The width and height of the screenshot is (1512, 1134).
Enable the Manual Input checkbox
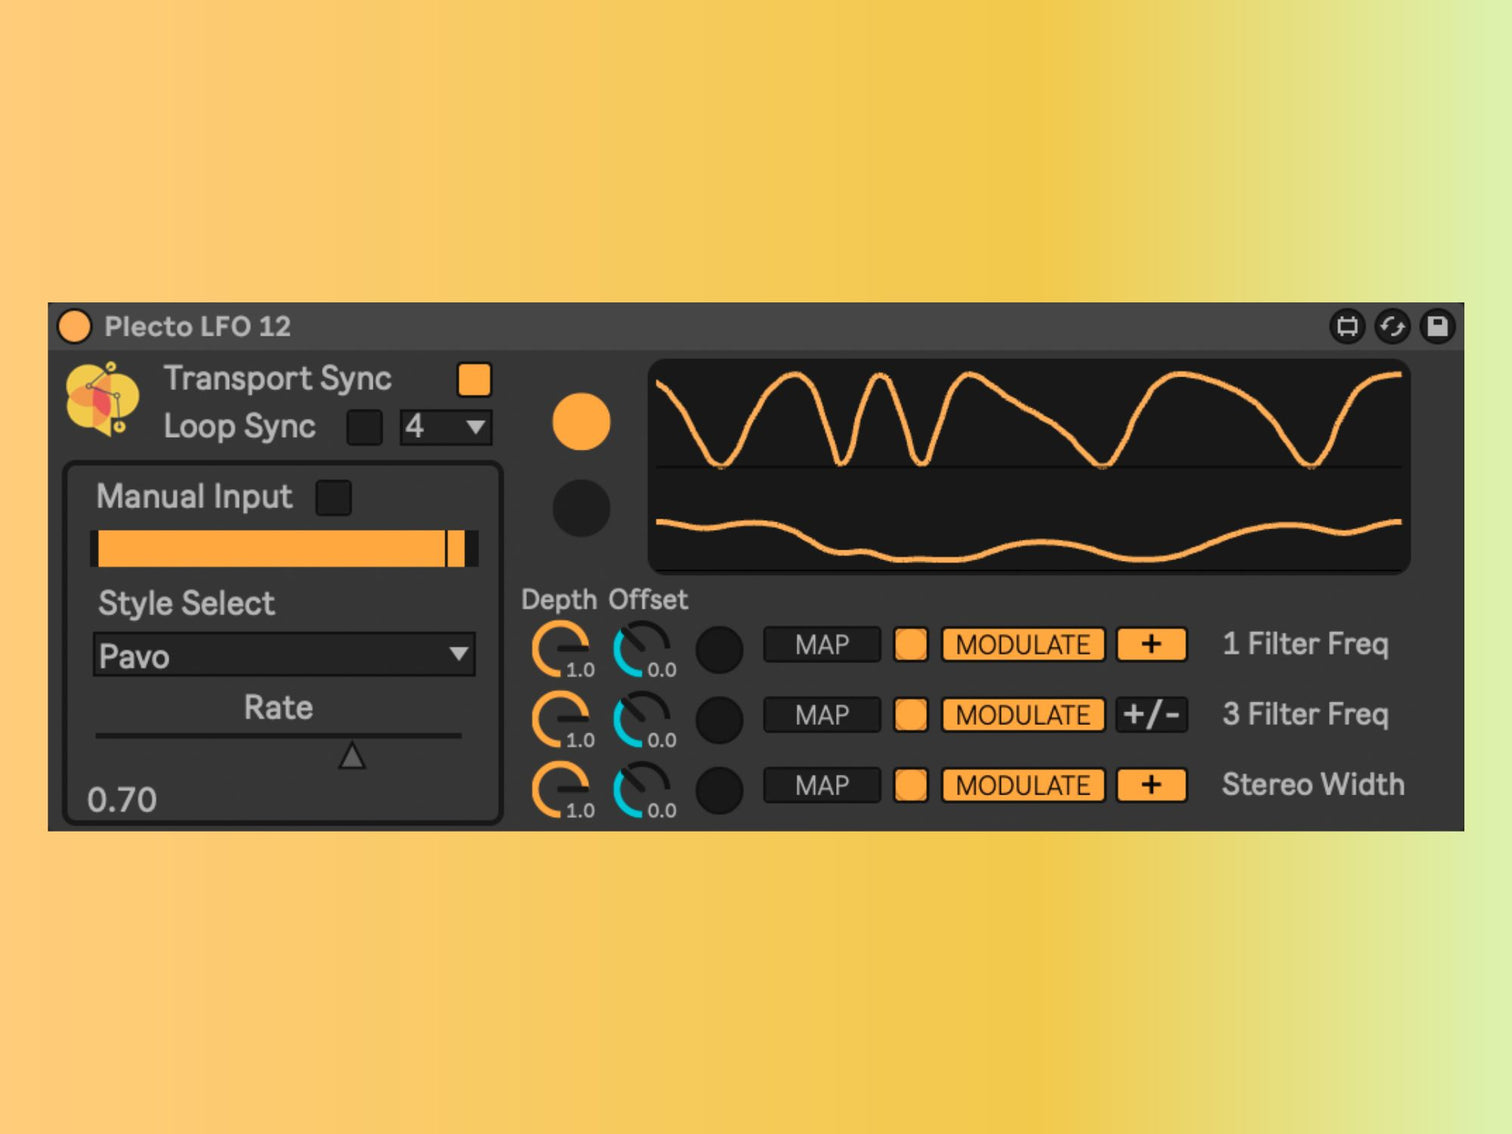(333, 497)
